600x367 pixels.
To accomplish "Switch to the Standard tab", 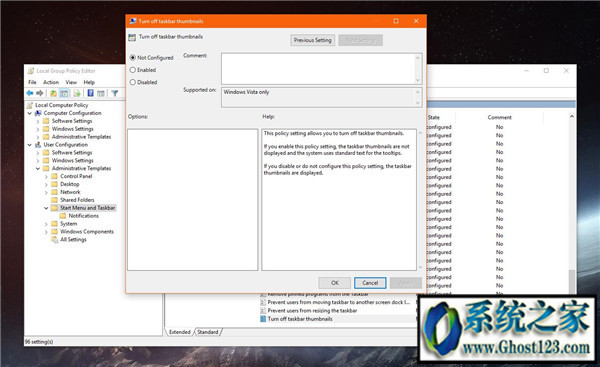I will tap(208, 332).
